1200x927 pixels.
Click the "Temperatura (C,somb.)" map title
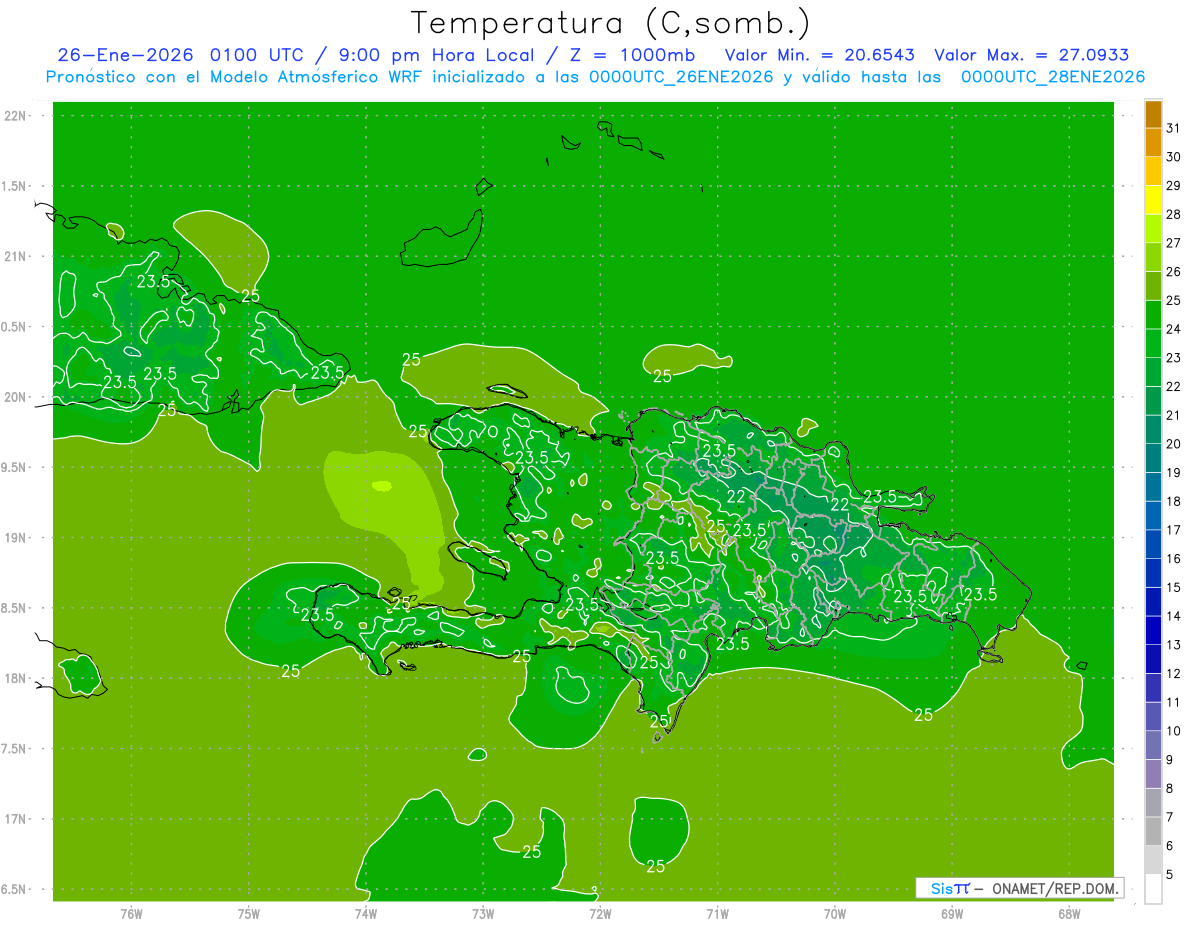pyautogui.click(x=611, y=23)
